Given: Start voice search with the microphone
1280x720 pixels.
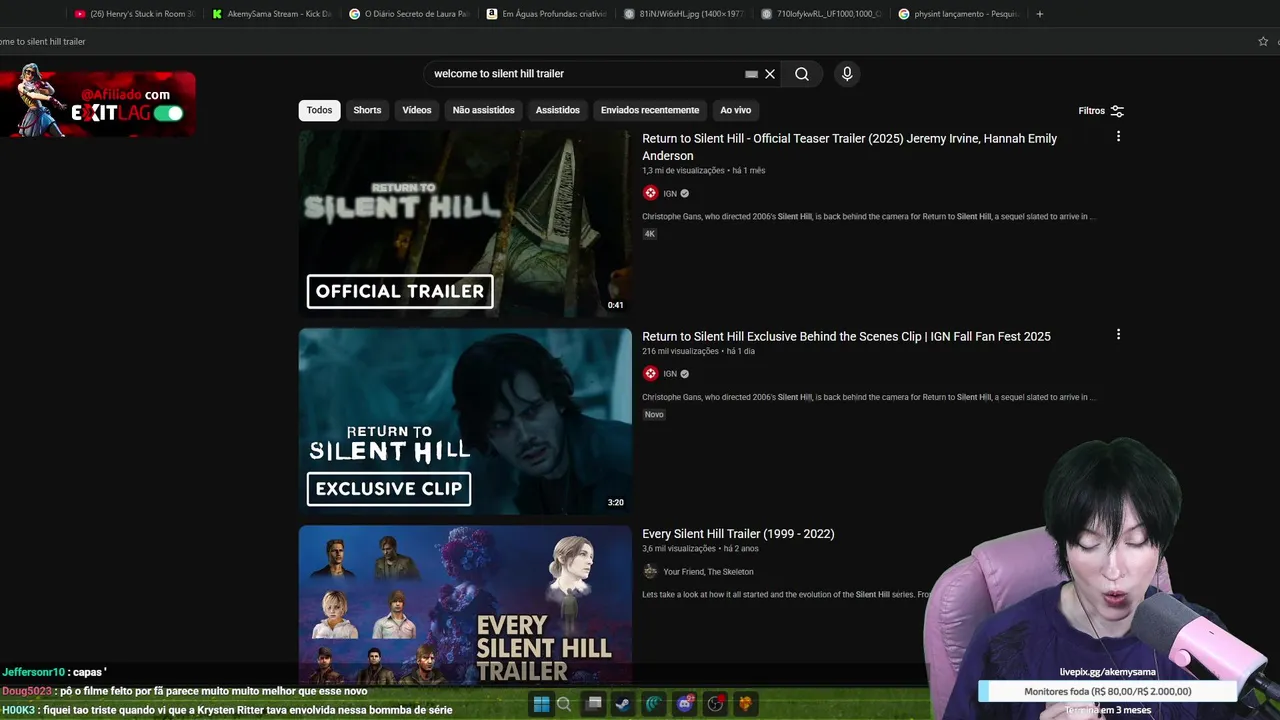Looking at the screenshot, I should (x=847, y=74).
